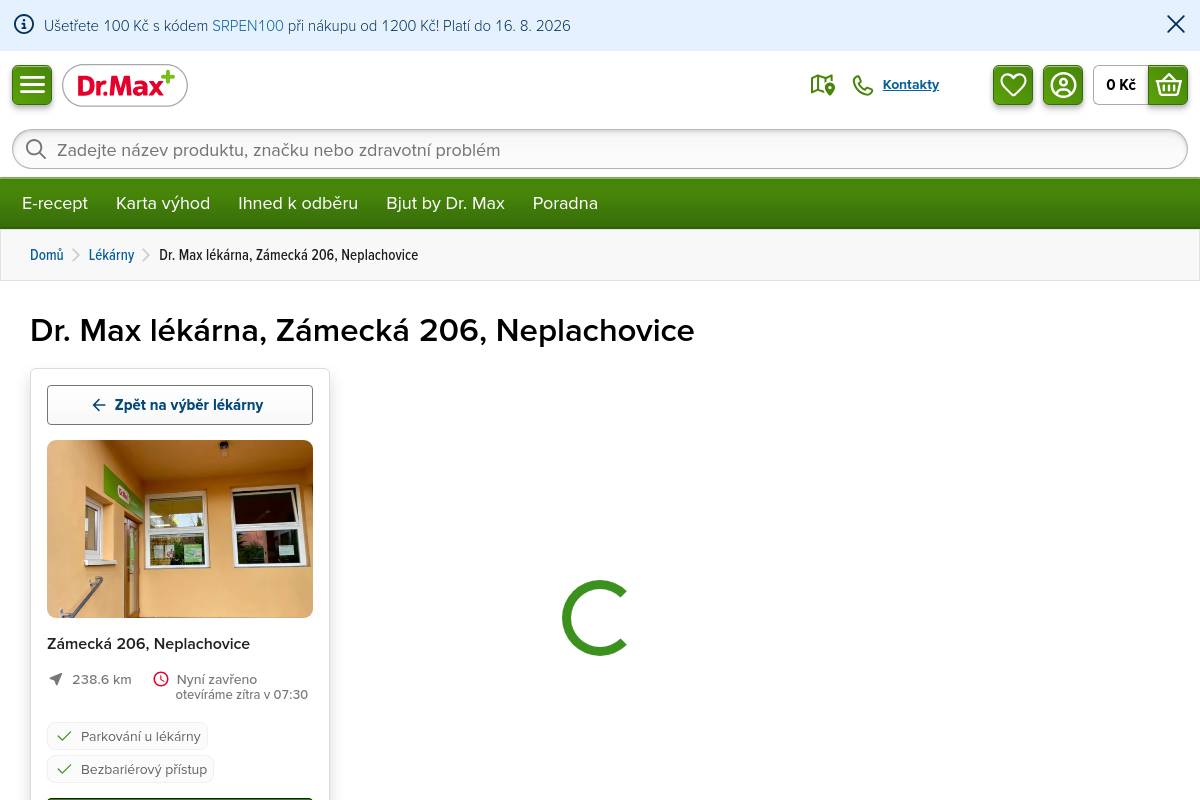
Task: Go to Domů breadcrumb
Action: [x=47, y=255]
